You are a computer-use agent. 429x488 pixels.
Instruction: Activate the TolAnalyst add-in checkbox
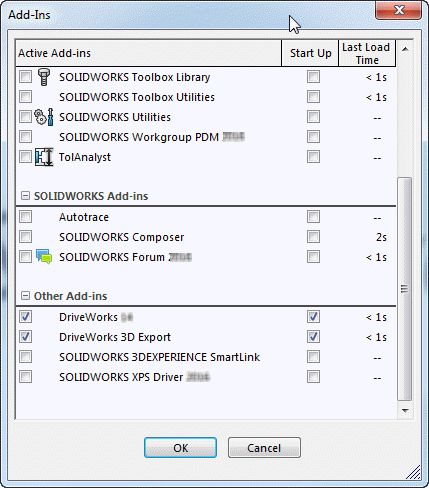pos(25,157)
